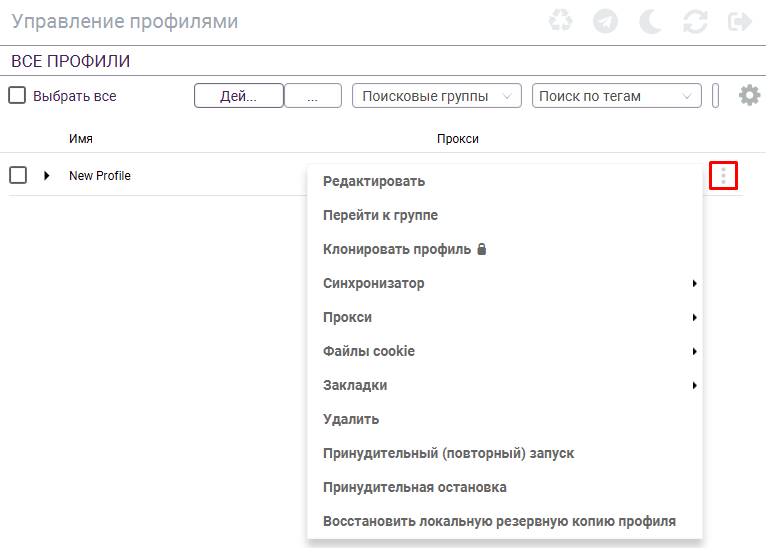Image resolution: width=766 pixels, height=548 pixels.
Task: Sort by the 'Имя' column header
Action: (x=81, y=139)
